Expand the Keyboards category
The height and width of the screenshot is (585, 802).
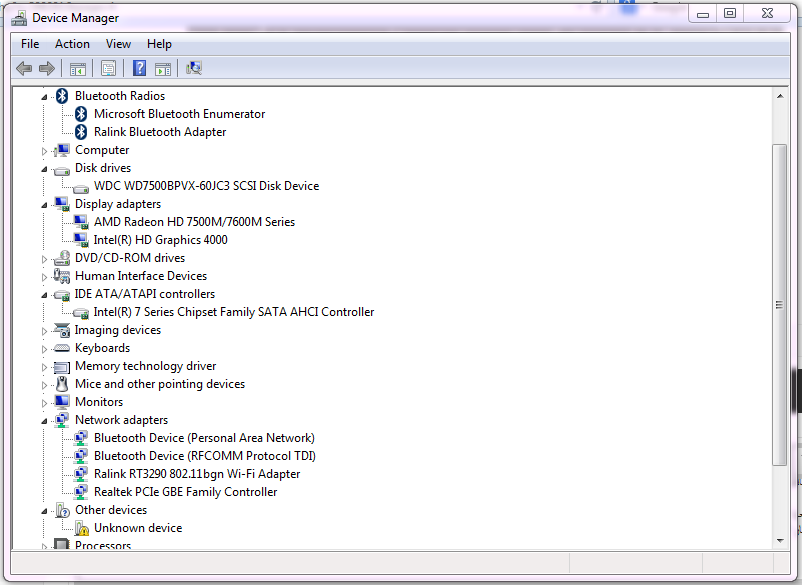pos(44,349)
